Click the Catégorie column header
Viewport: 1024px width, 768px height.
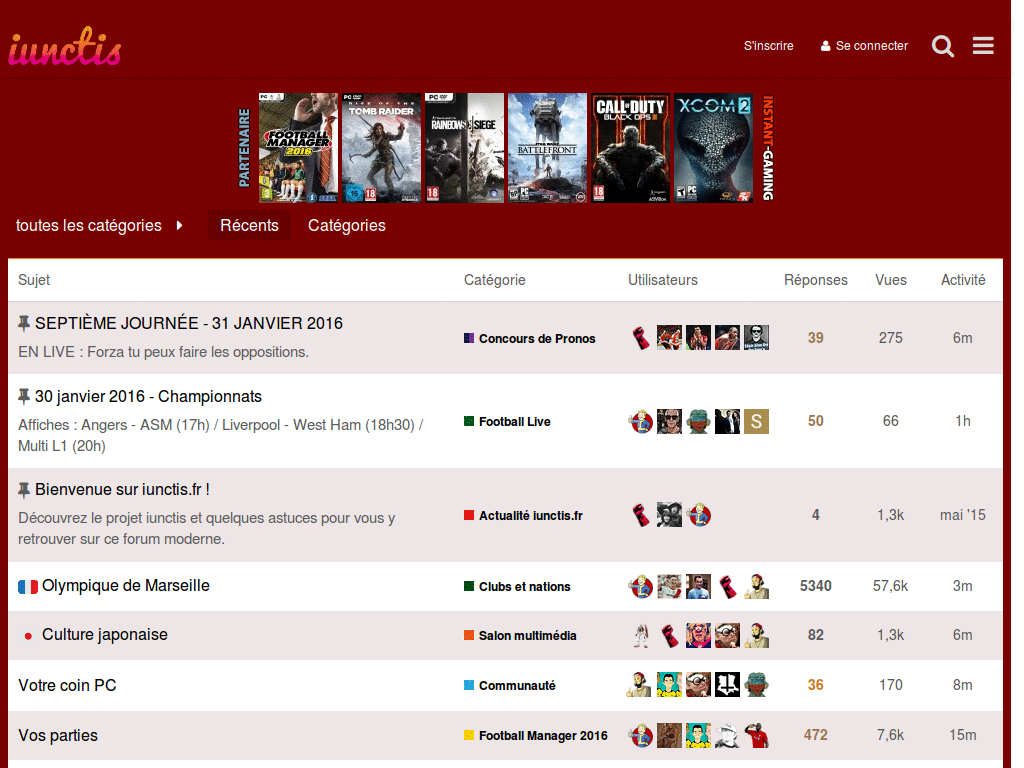point(494,280)
